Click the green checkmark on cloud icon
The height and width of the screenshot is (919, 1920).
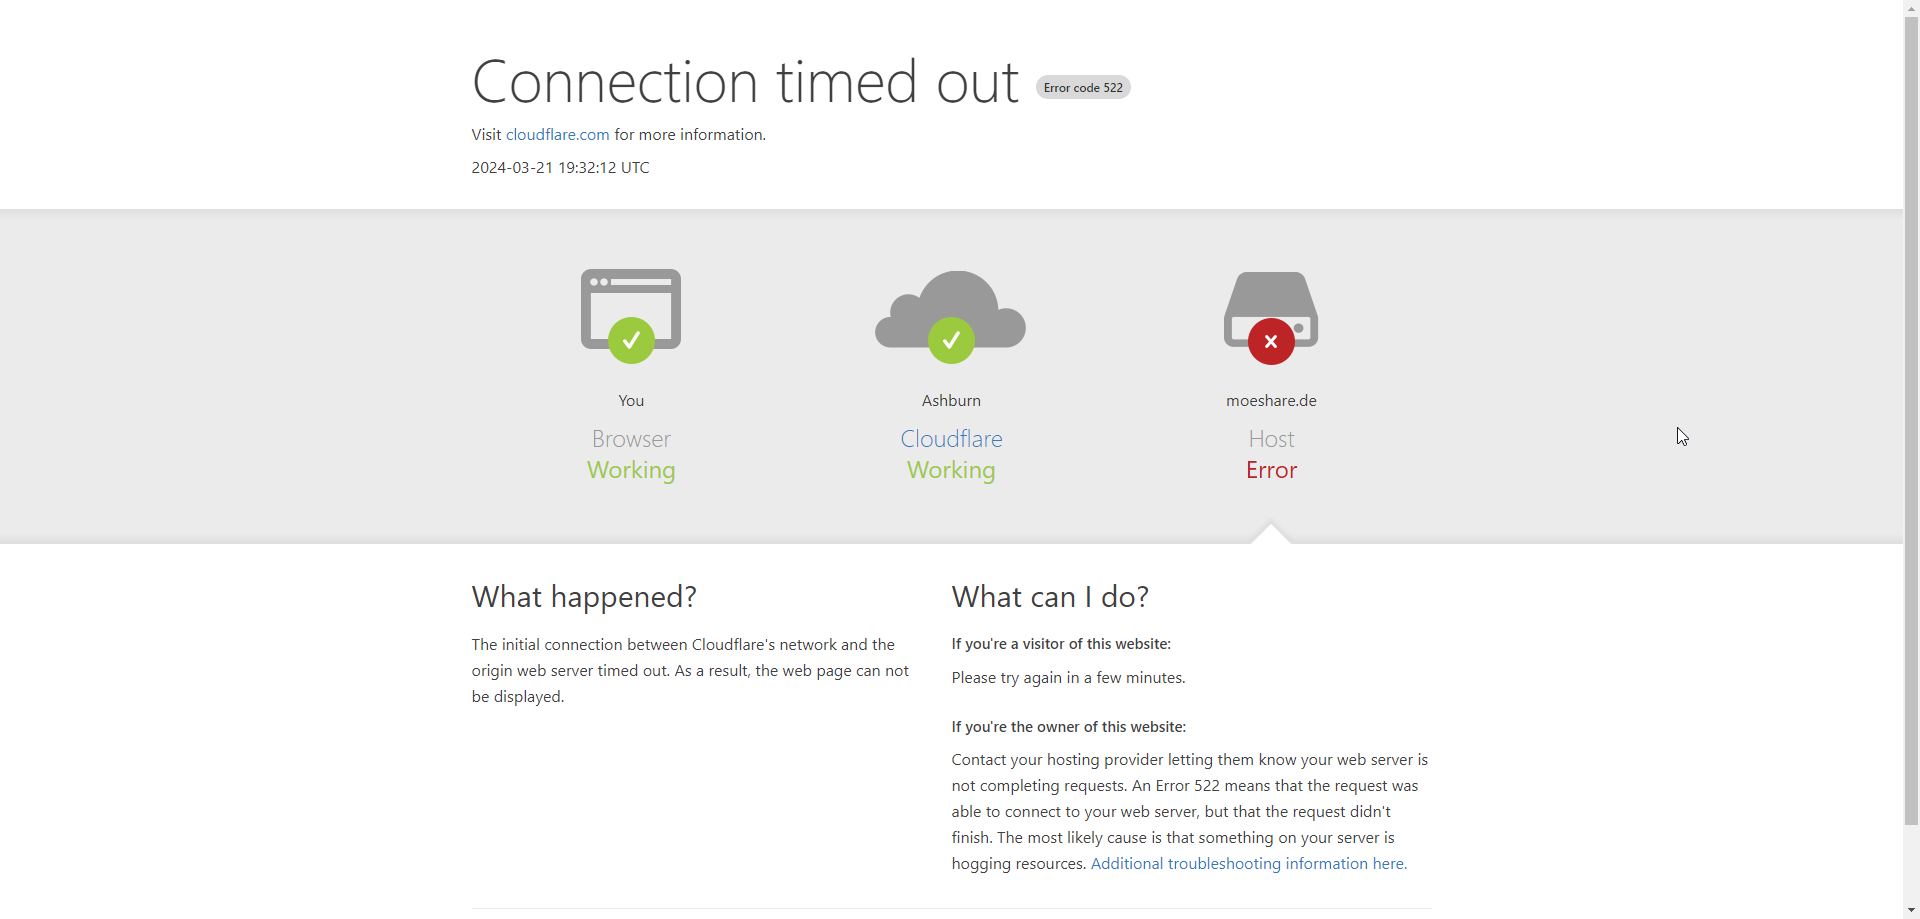click(x=951, y=341)
